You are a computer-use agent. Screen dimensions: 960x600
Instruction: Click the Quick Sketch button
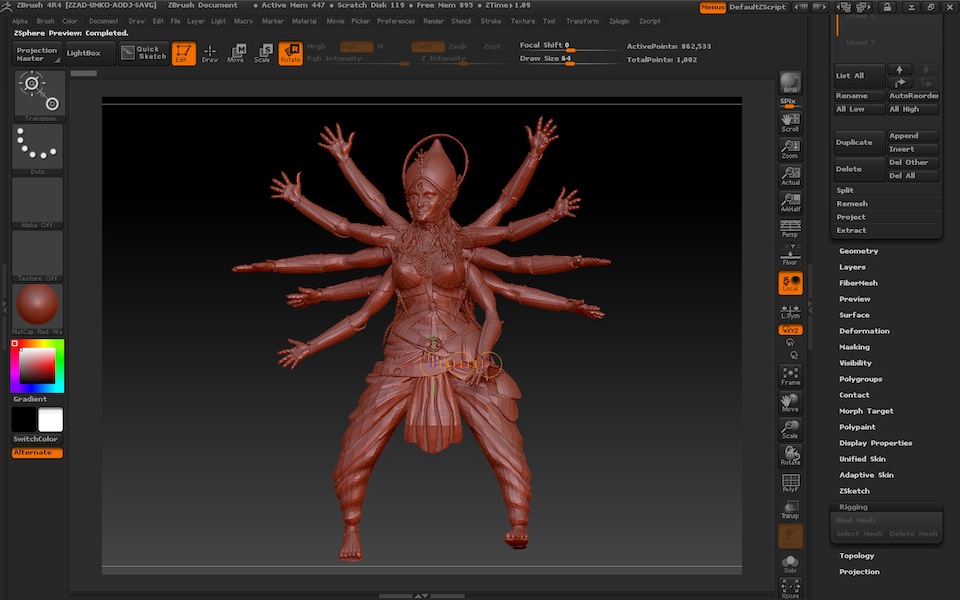pyautogui.click(x=144, y=53)
